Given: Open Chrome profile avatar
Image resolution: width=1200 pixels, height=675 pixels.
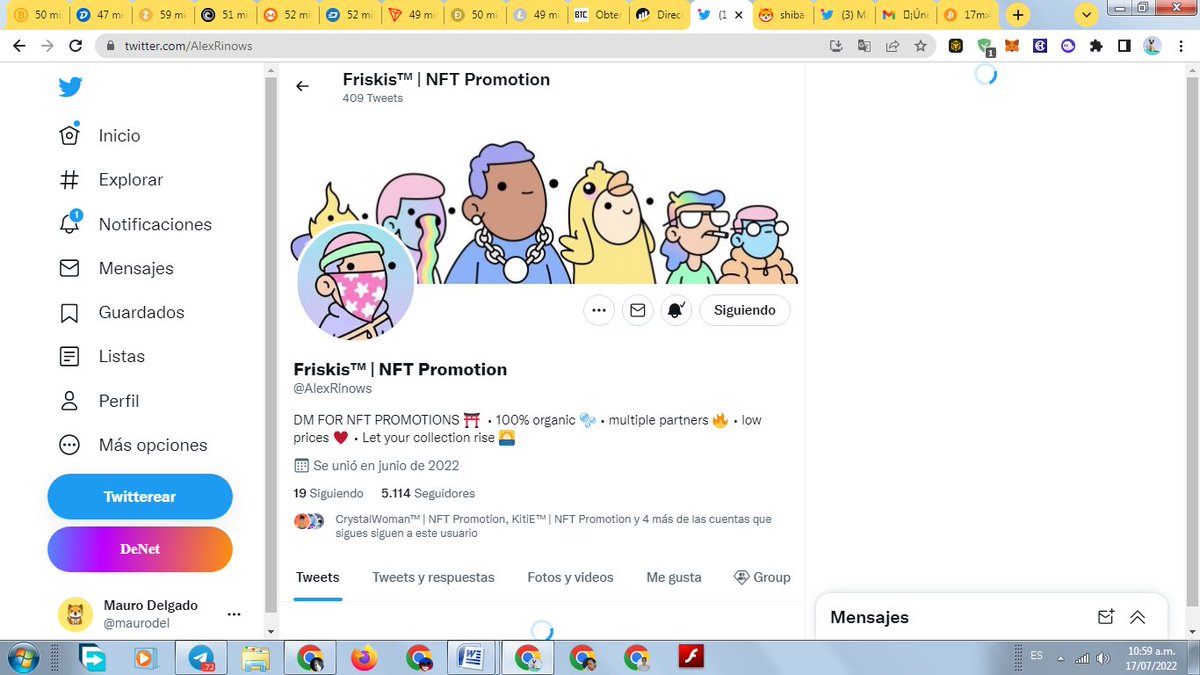Looking at the screenshot, I should [x=1153, y=46].
